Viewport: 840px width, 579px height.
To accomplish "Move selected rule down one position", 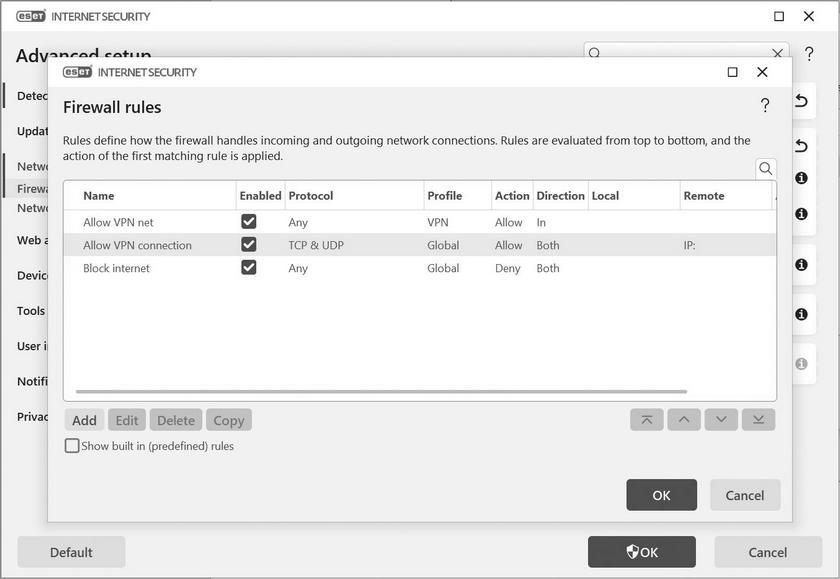I will (721, 420).
